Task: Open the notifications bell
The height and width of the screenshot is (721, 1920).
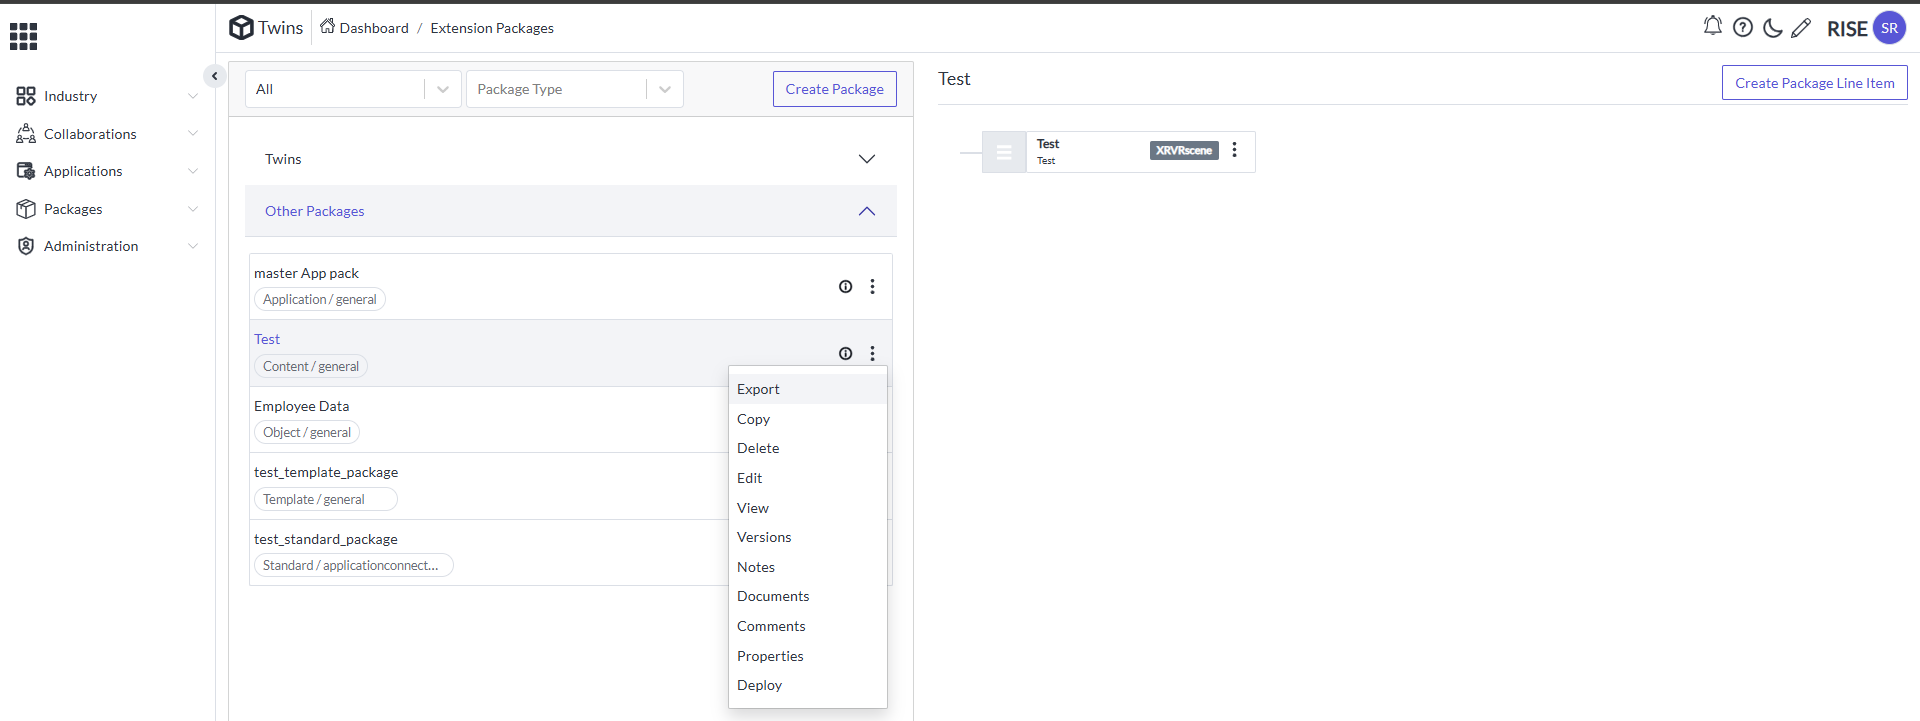Action: (x=1713, y=27)
